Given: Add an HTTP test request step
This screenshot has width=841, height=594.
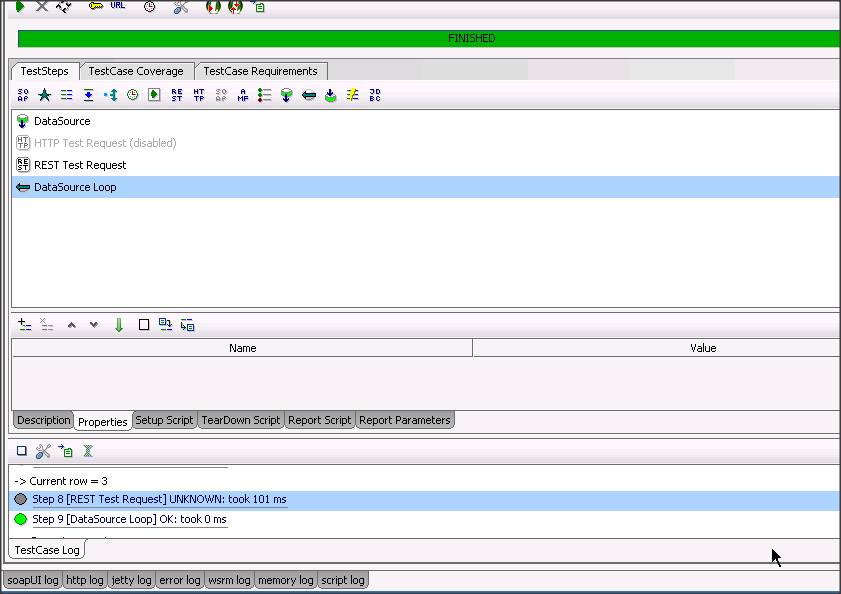Looking at the screenshot, I should (x=199, y=95).
